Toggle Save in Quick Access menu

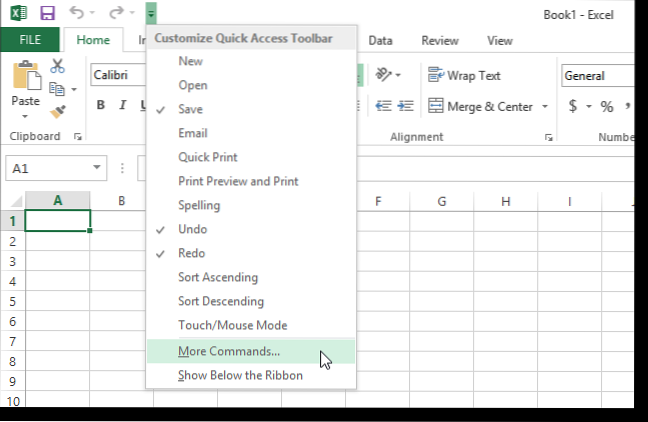pyautogui.click(x=251, y=109)
